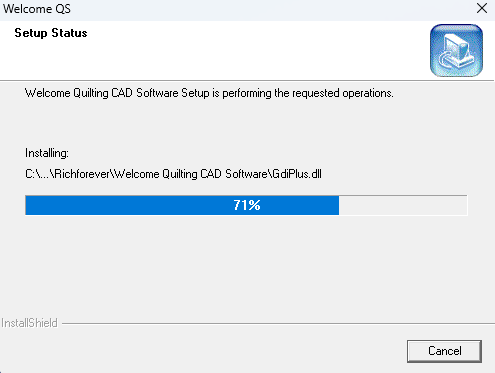
Task: Click the Installing: label
Action: [47, 153]
